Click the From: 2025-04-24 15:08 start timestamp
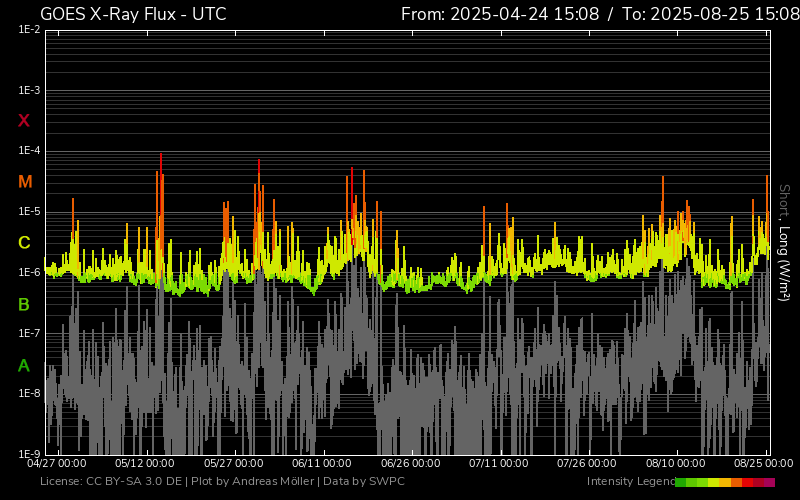Screen dimensions: 800x500 coord(500,14)
